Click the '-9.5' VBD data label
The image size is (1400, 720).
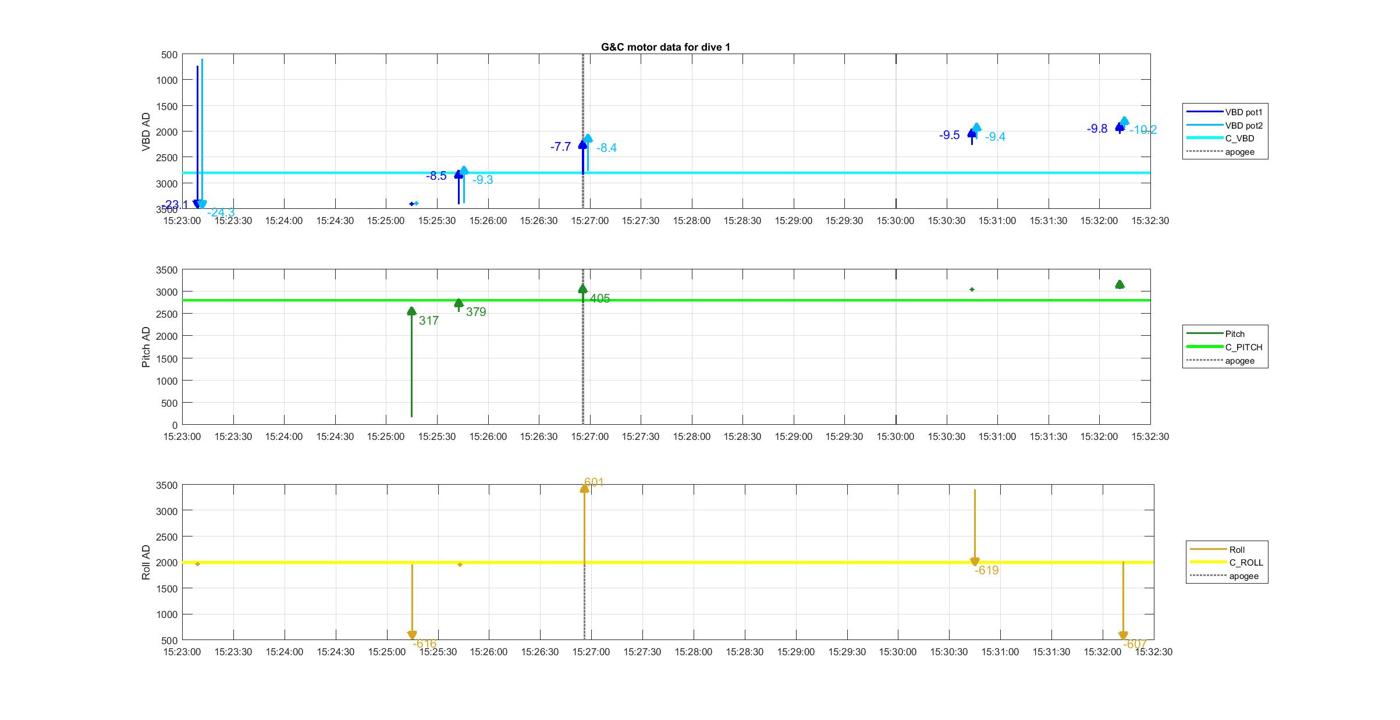pyautogui.click(x=949, y=135)
